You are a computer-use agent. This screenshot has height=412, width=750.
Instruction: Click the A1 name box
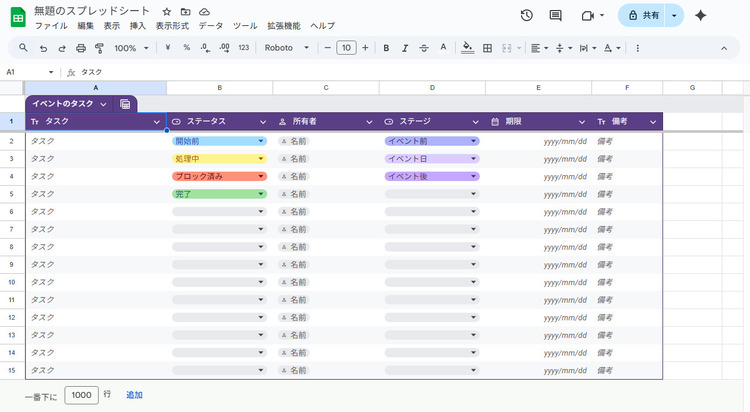point(30,72)
